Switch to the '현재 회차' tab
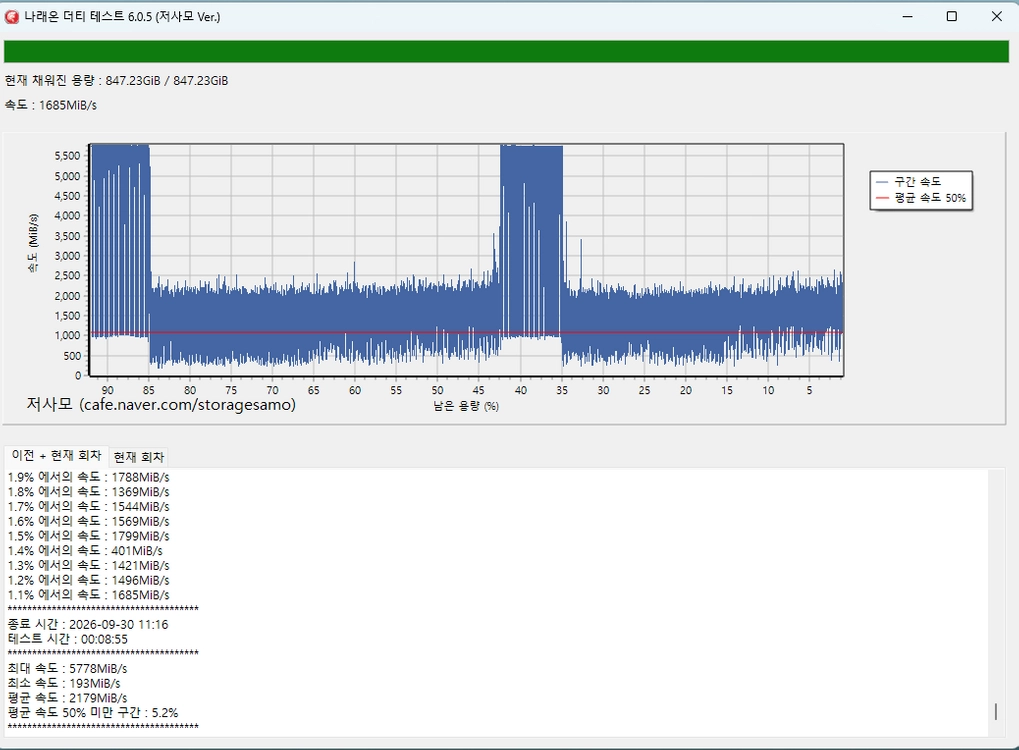The height and width of the screenshot is (750, 1019). pyautogui.click(x=138, y=457)
